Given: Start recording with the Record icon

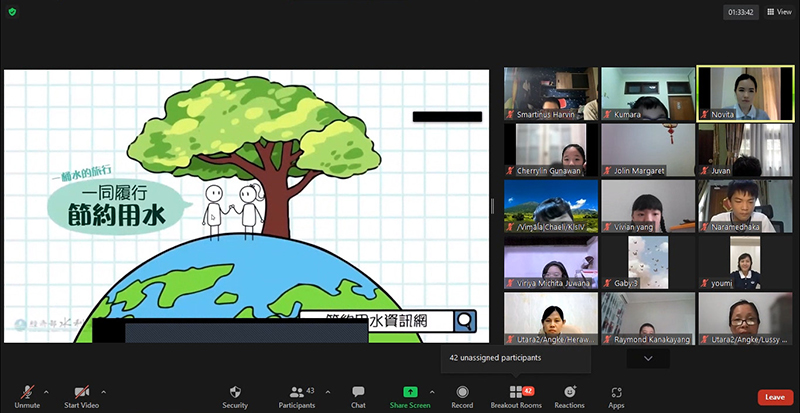Looking at the screenshot, I should (x=462, y=392).
